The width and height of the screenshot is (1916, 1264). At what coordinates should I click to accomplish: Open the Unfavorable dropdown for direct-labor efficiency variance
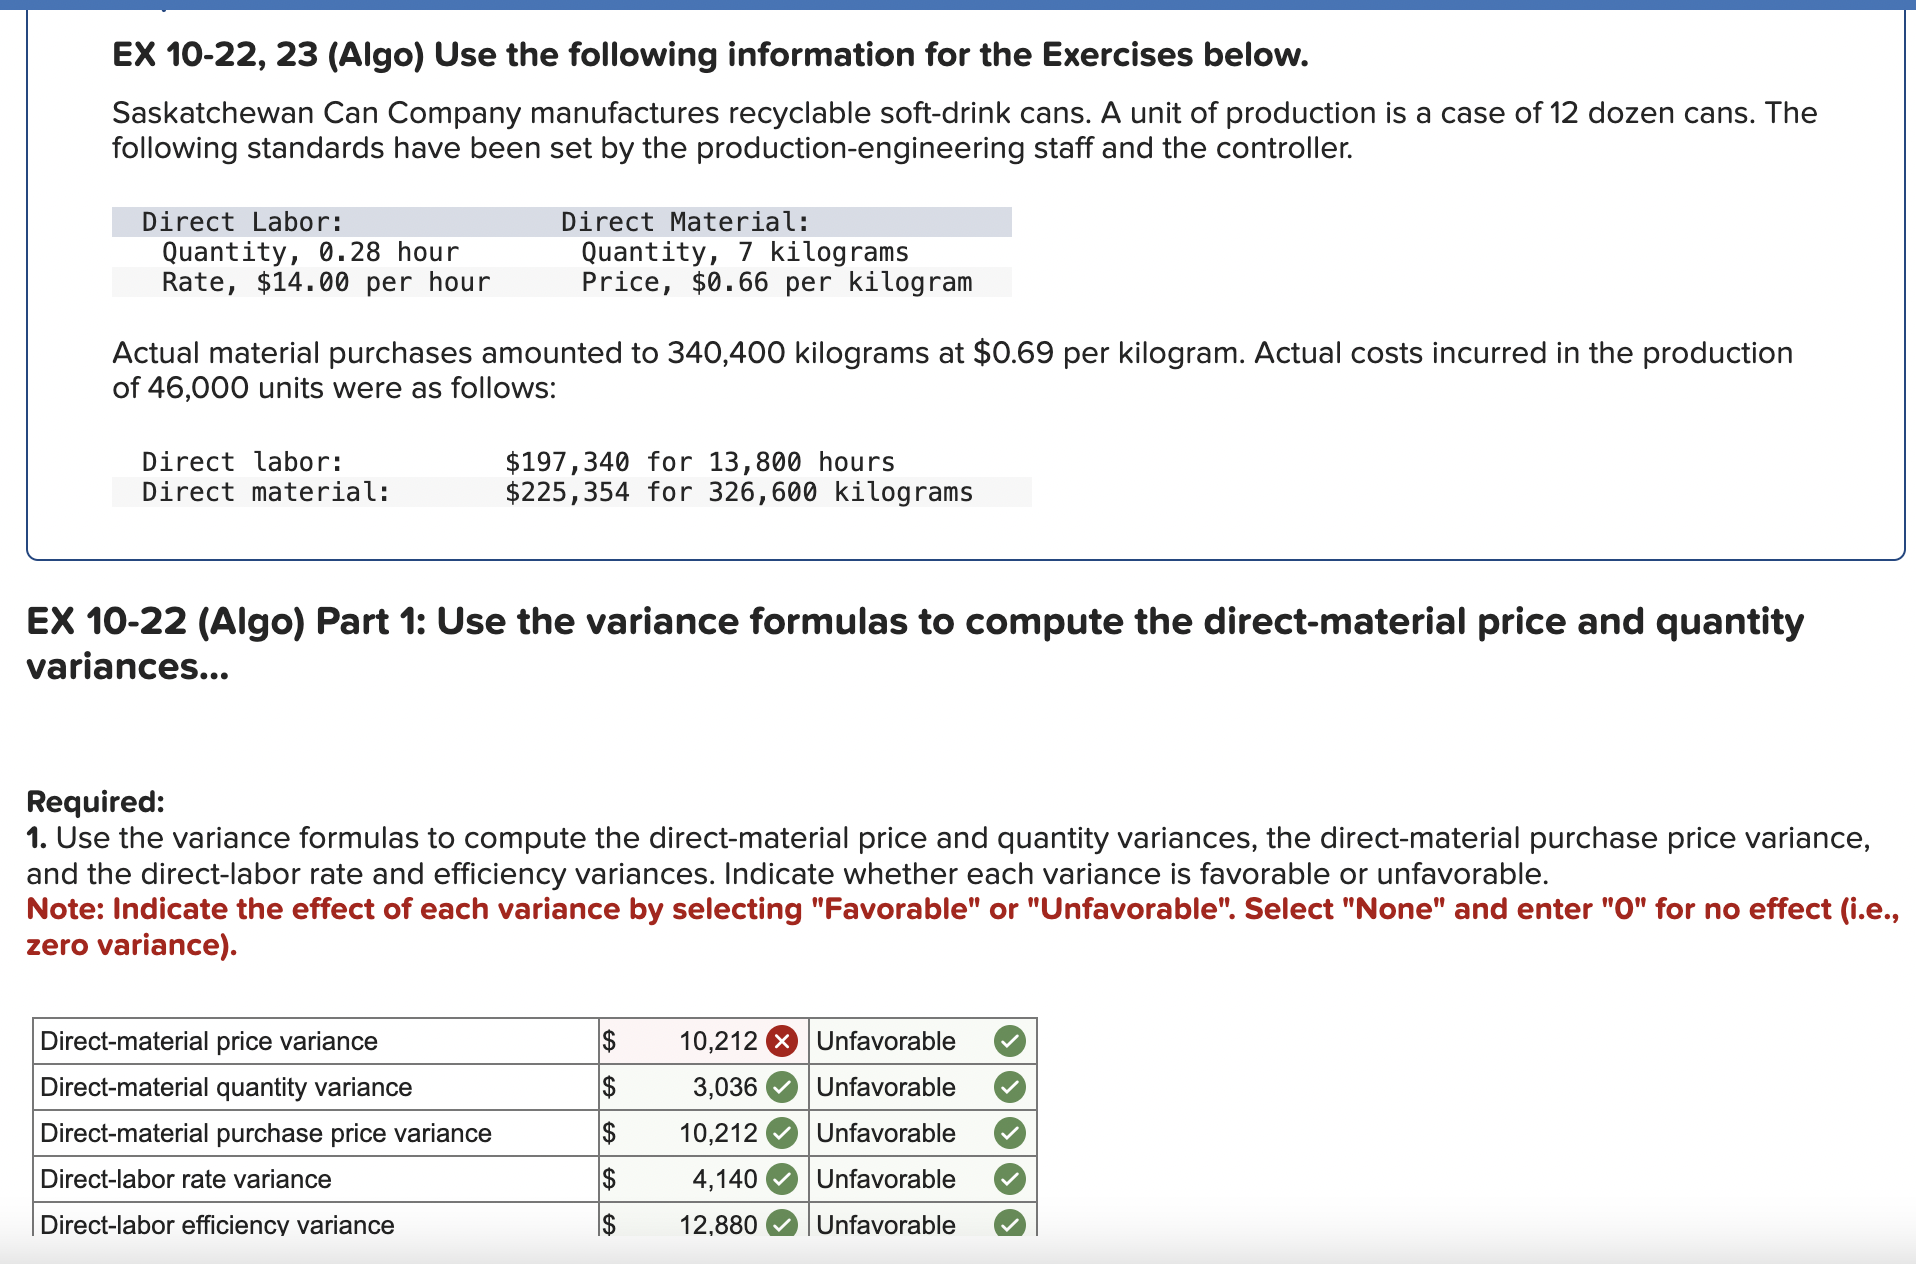[885, 1224]
